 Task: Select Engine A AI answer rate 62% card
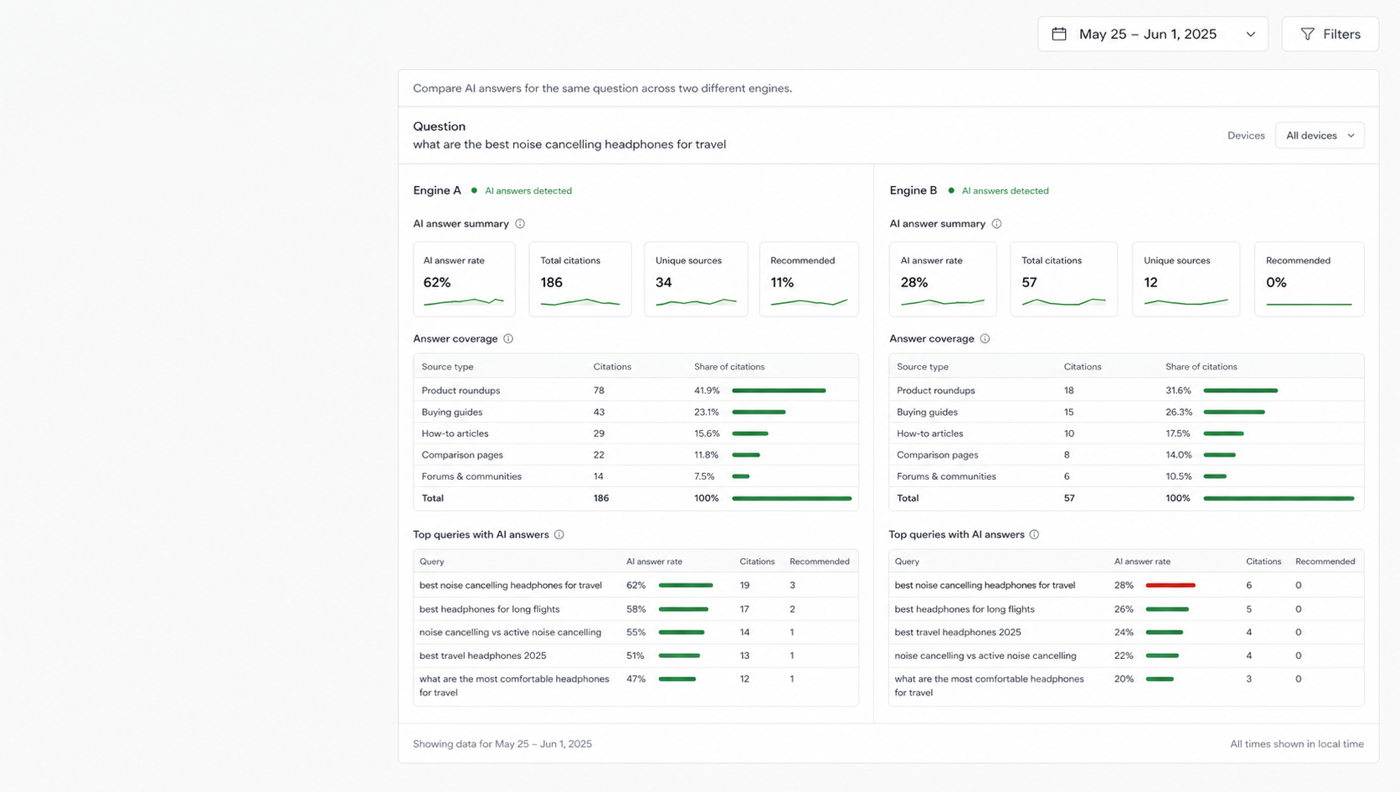coord(464,279)
